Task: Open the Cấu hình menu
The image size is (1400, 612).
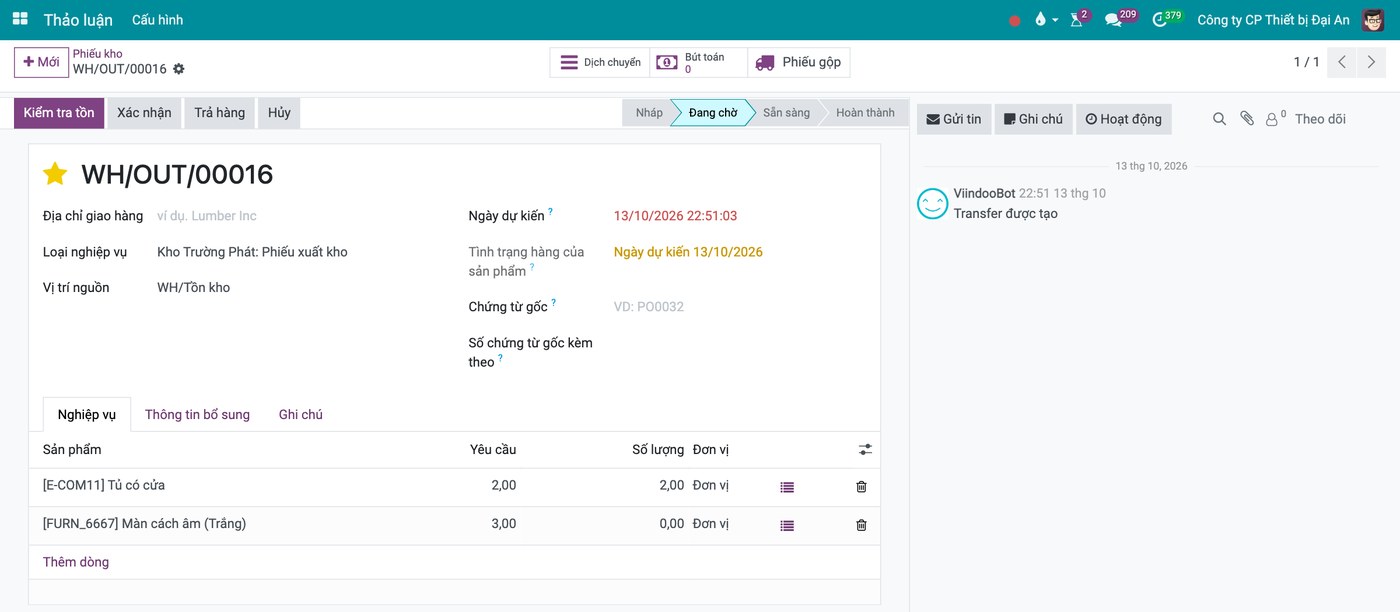Action: [157, 20]
